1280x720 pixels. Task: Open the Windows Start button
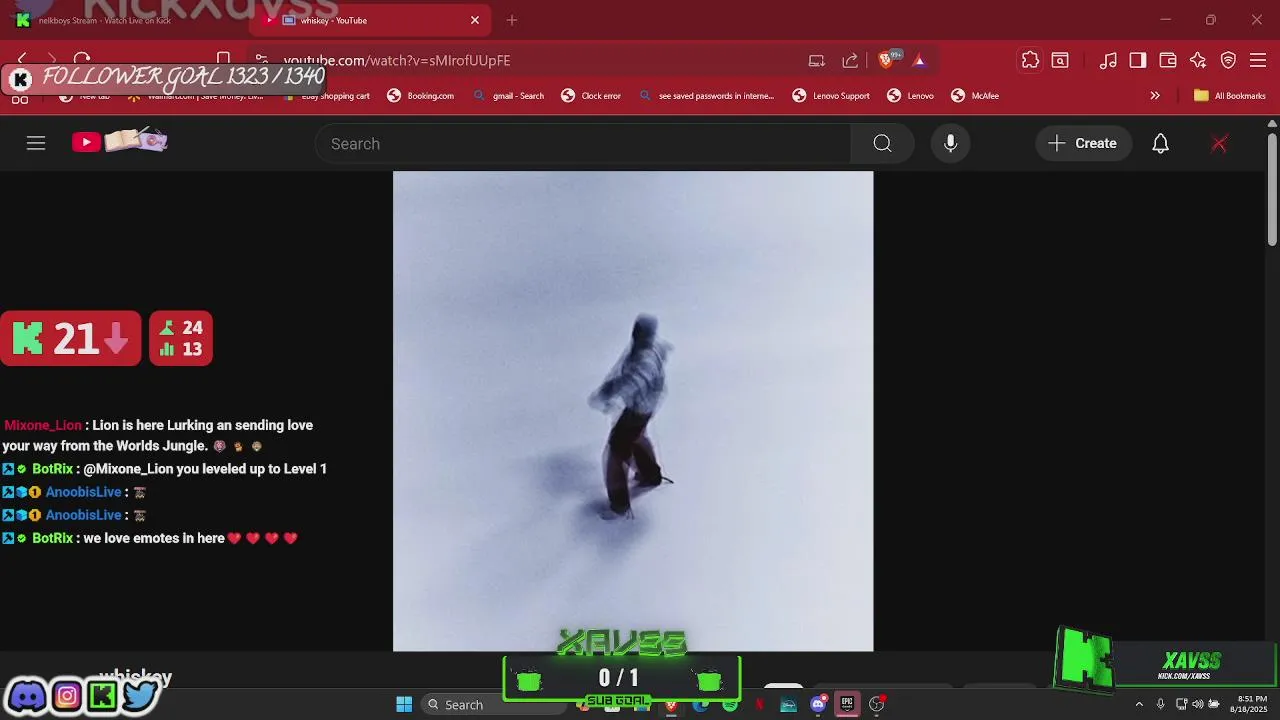coord(404,704)
